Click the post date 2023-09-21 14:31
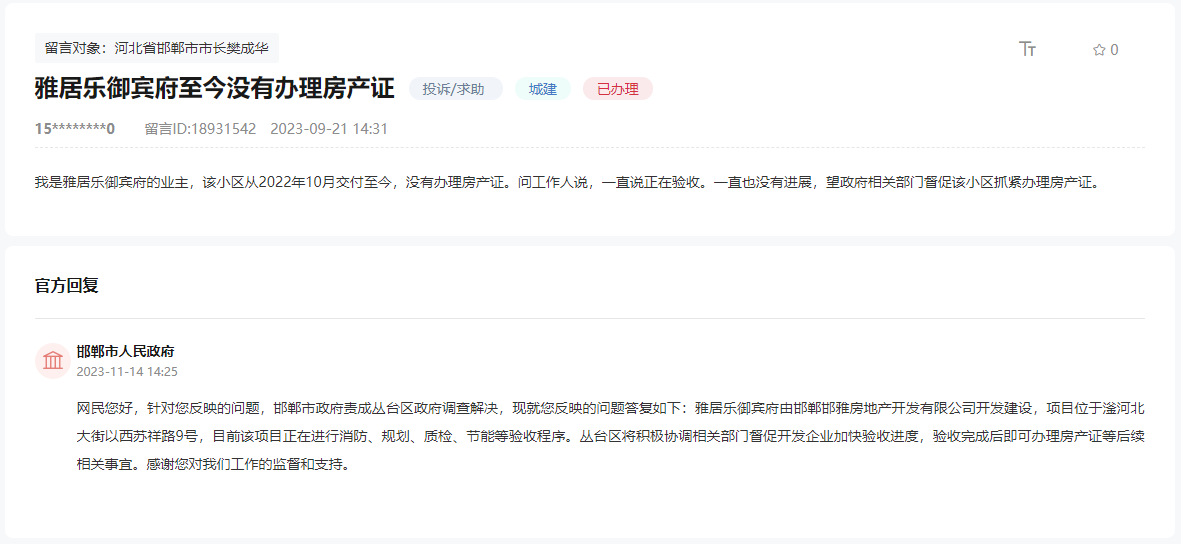 click(329, 129)
